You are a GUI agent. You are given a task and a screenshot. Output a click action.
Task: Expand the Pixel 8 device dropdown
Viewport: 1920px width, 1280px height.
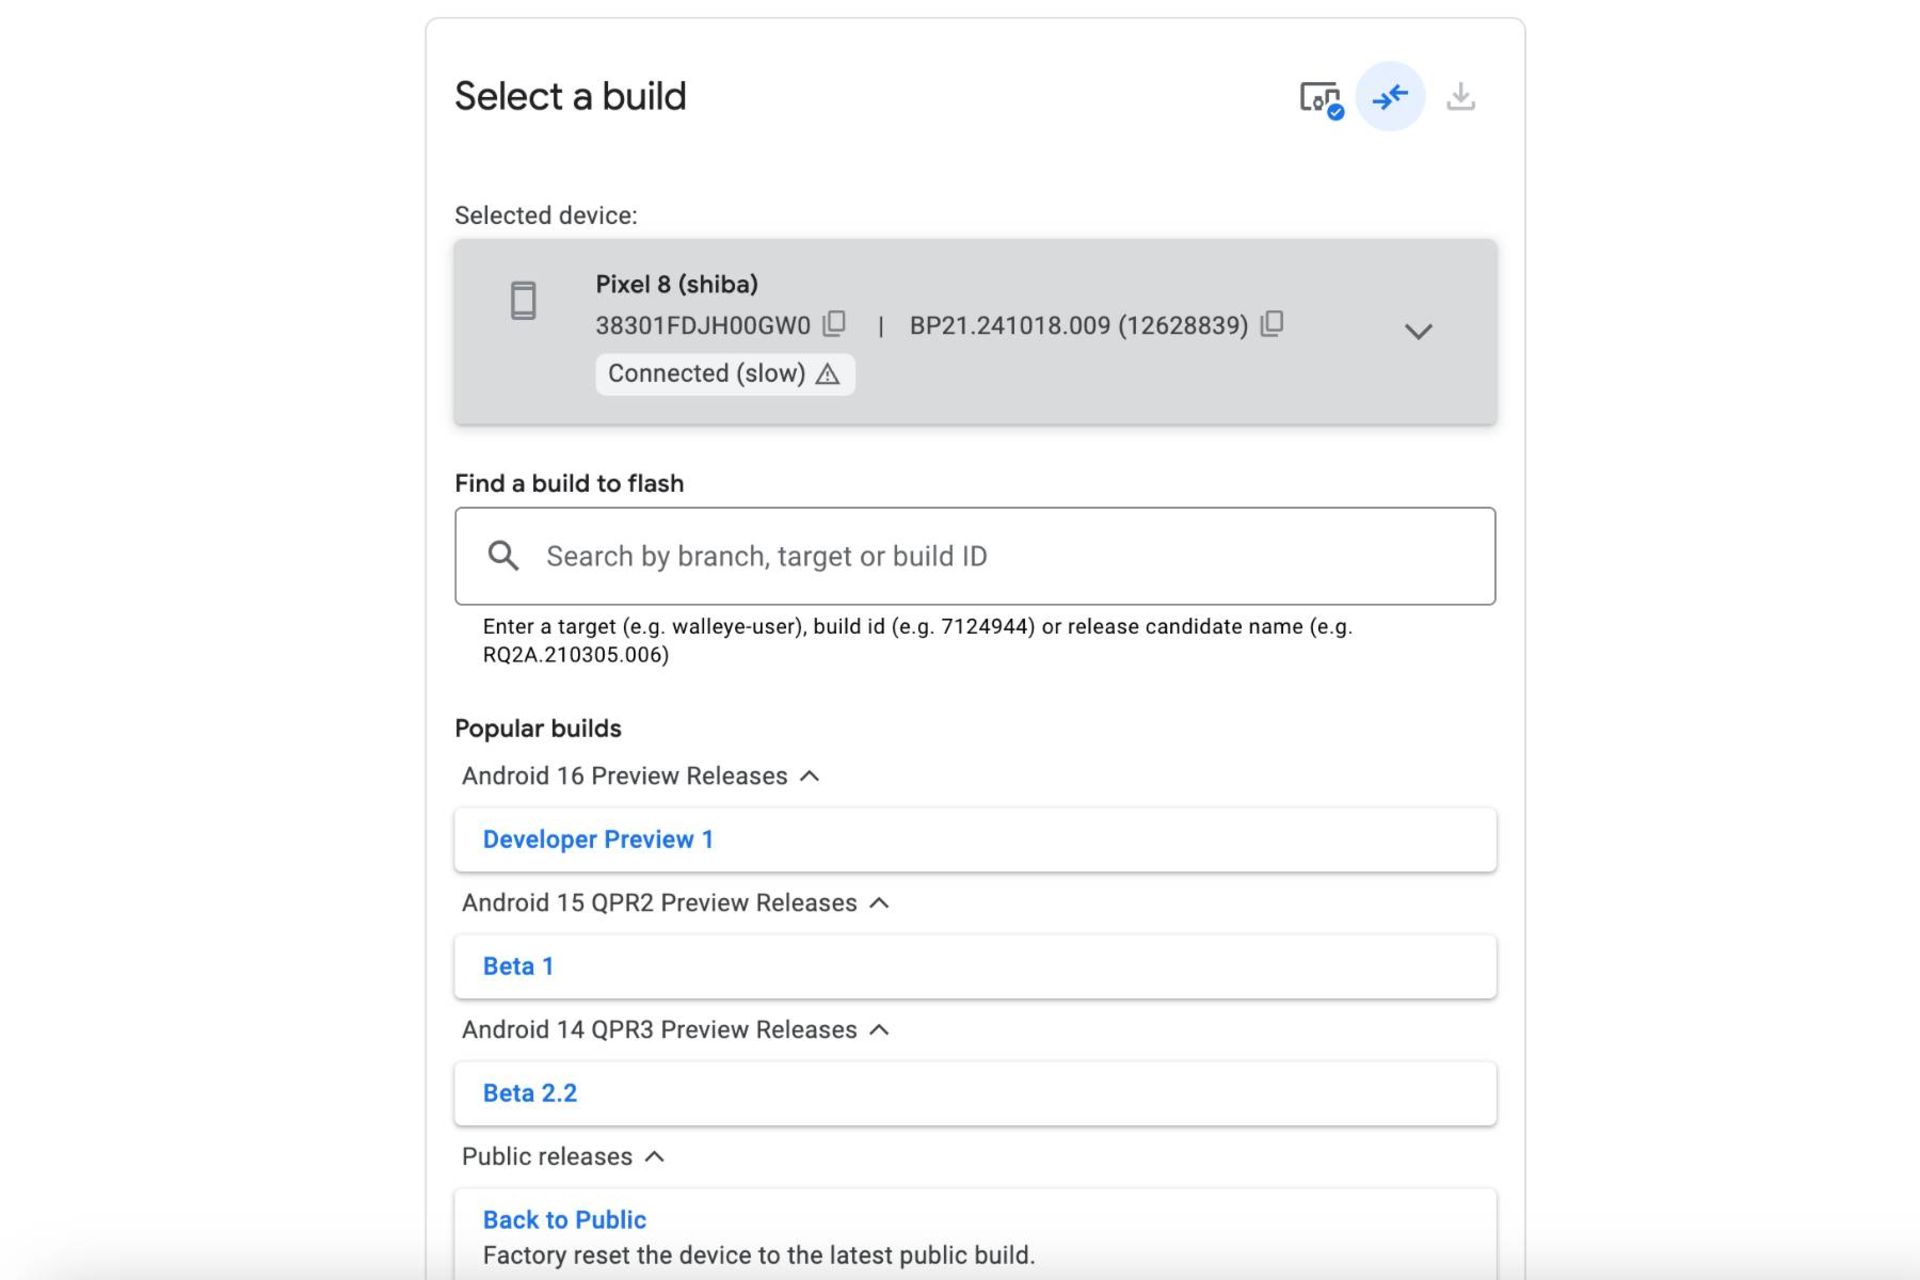tap(1417, 330)
